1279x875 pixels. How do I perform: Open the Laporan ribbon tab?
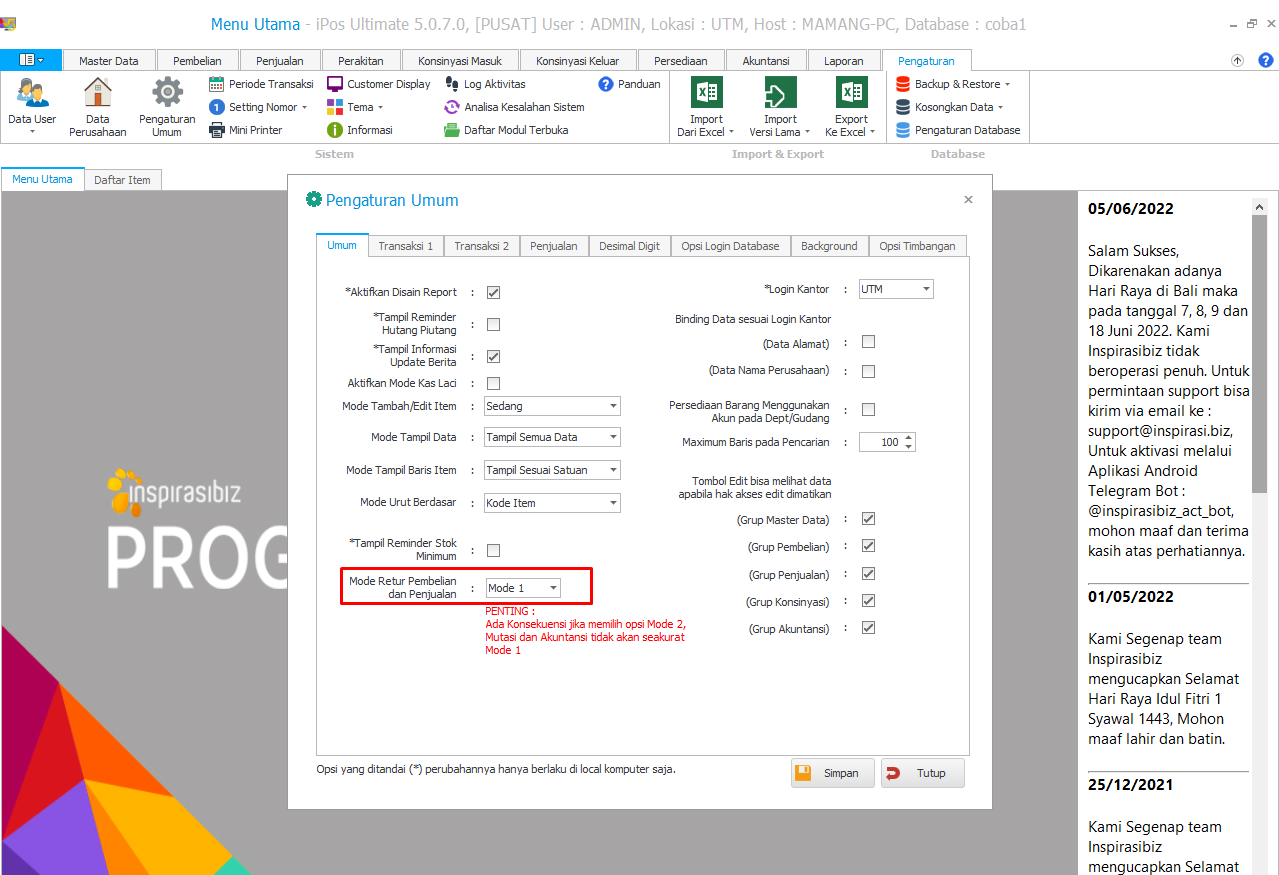[x=843, y=61]
